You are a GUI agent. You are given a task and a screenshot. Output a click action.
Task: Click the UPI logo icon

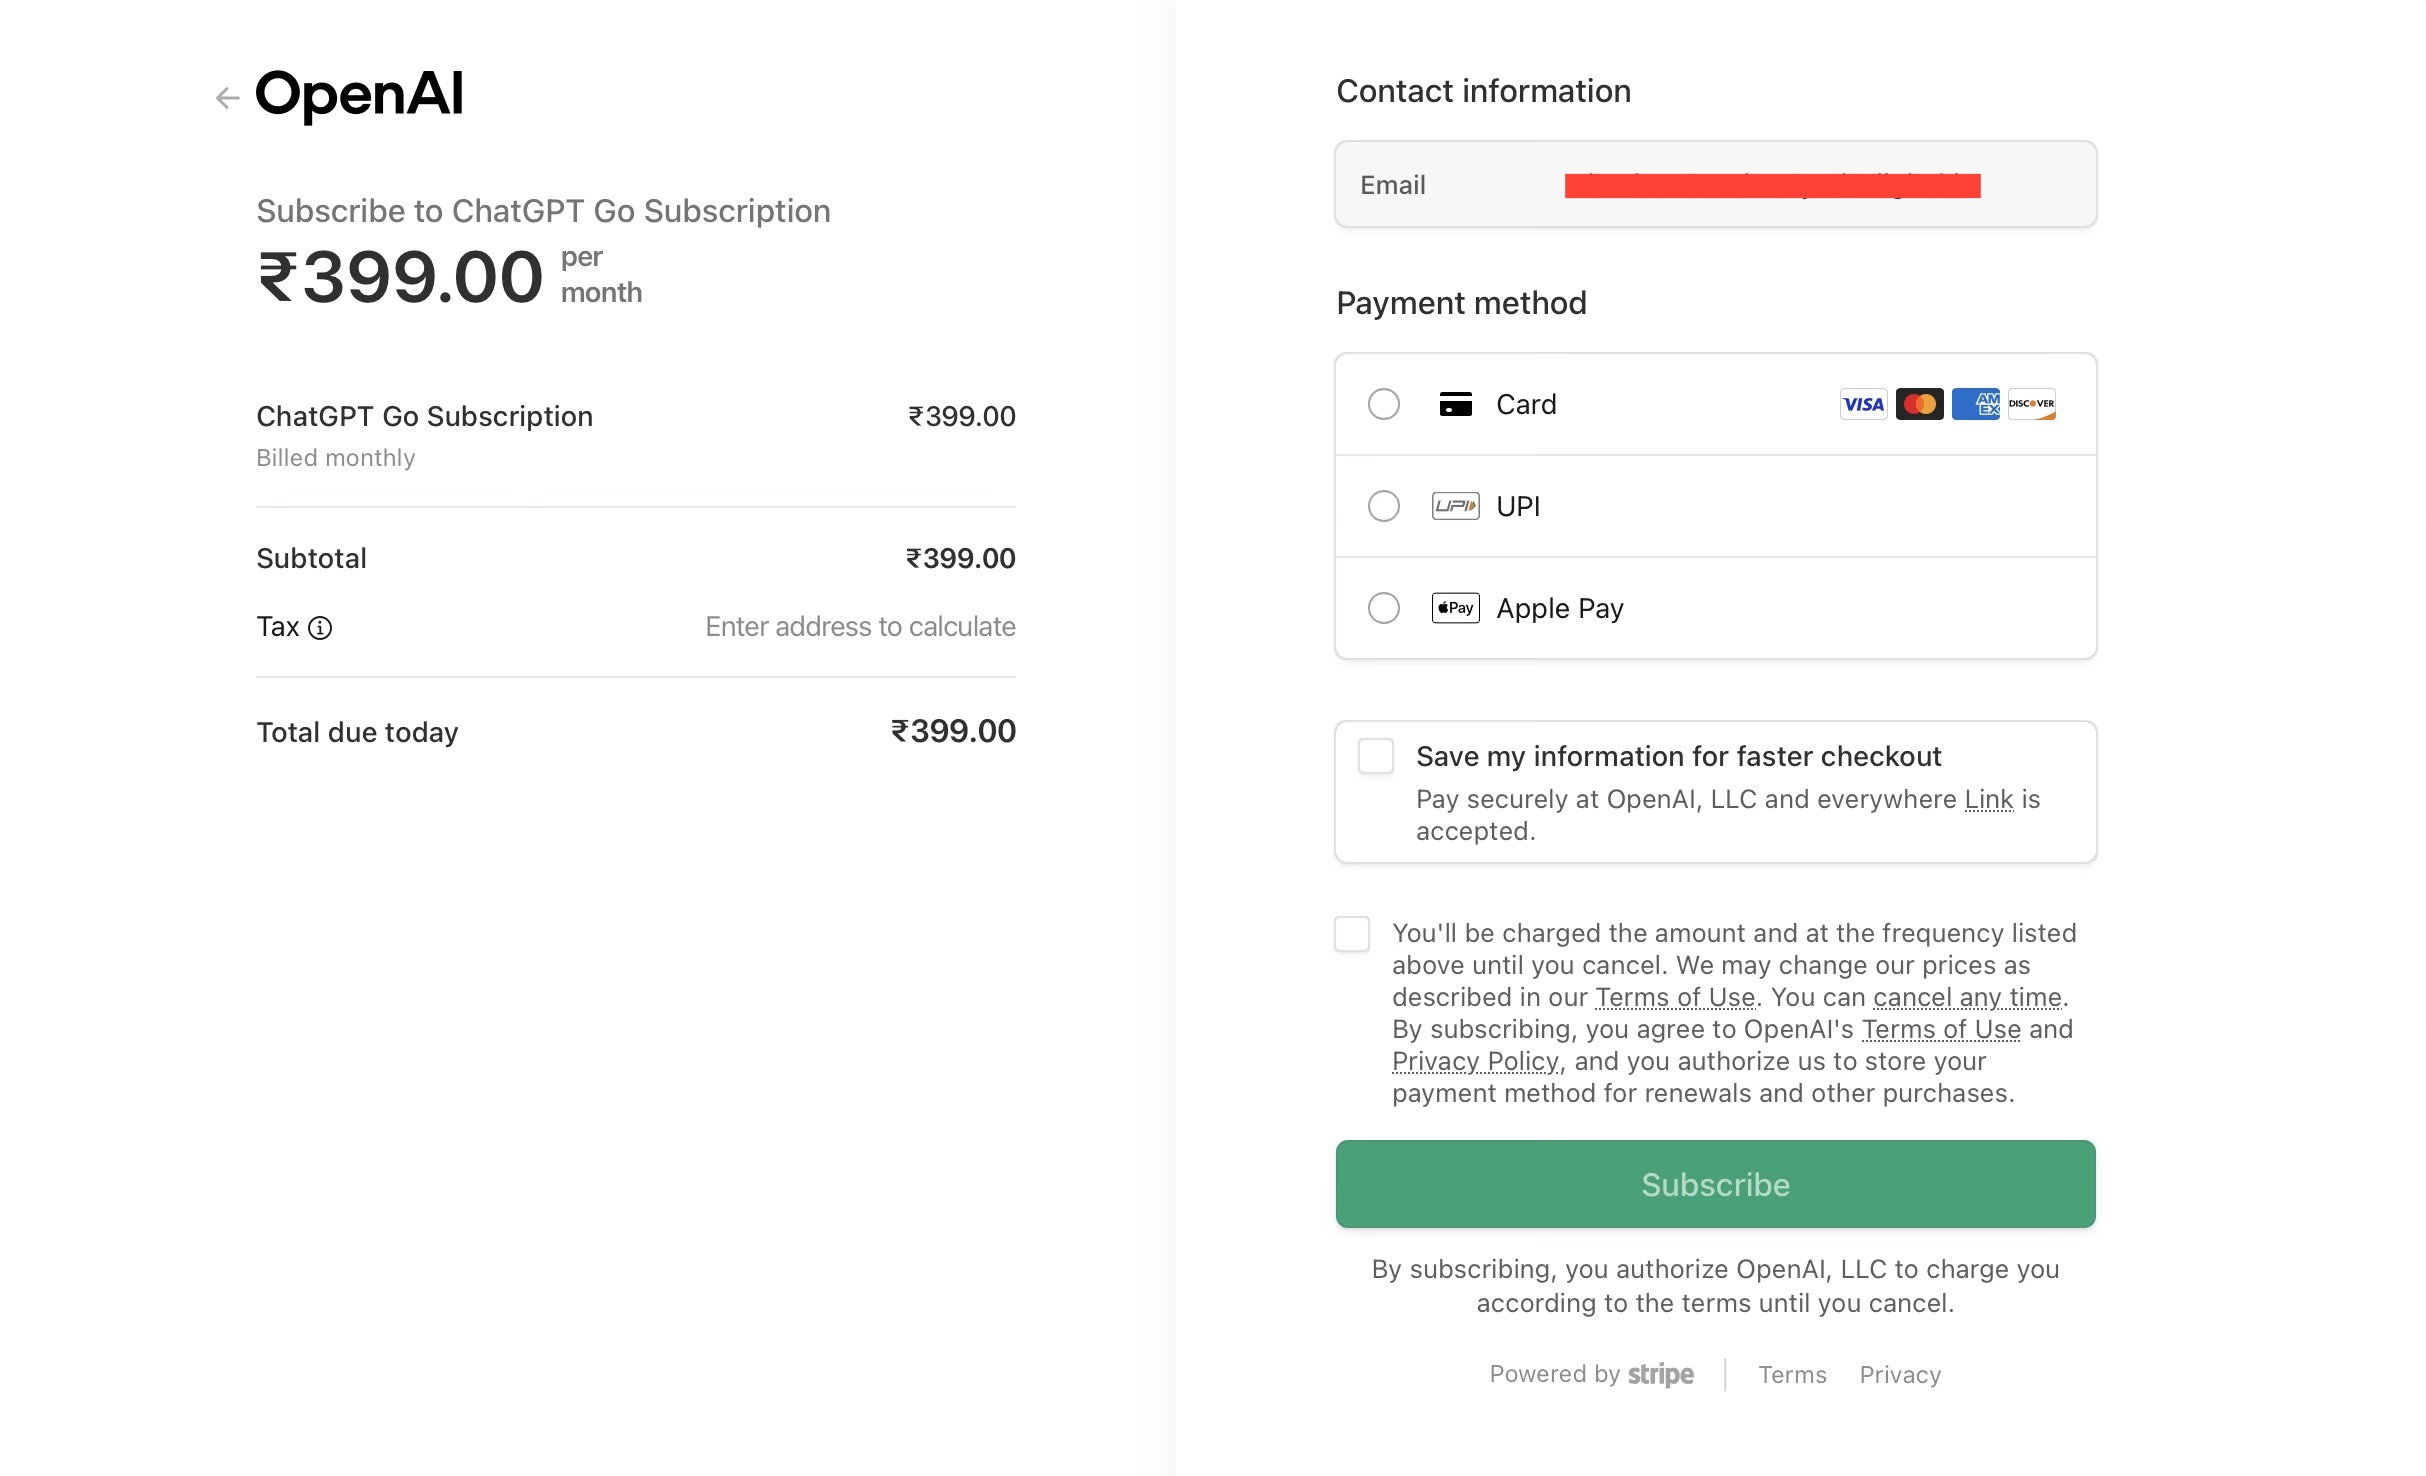[1455, 506]
